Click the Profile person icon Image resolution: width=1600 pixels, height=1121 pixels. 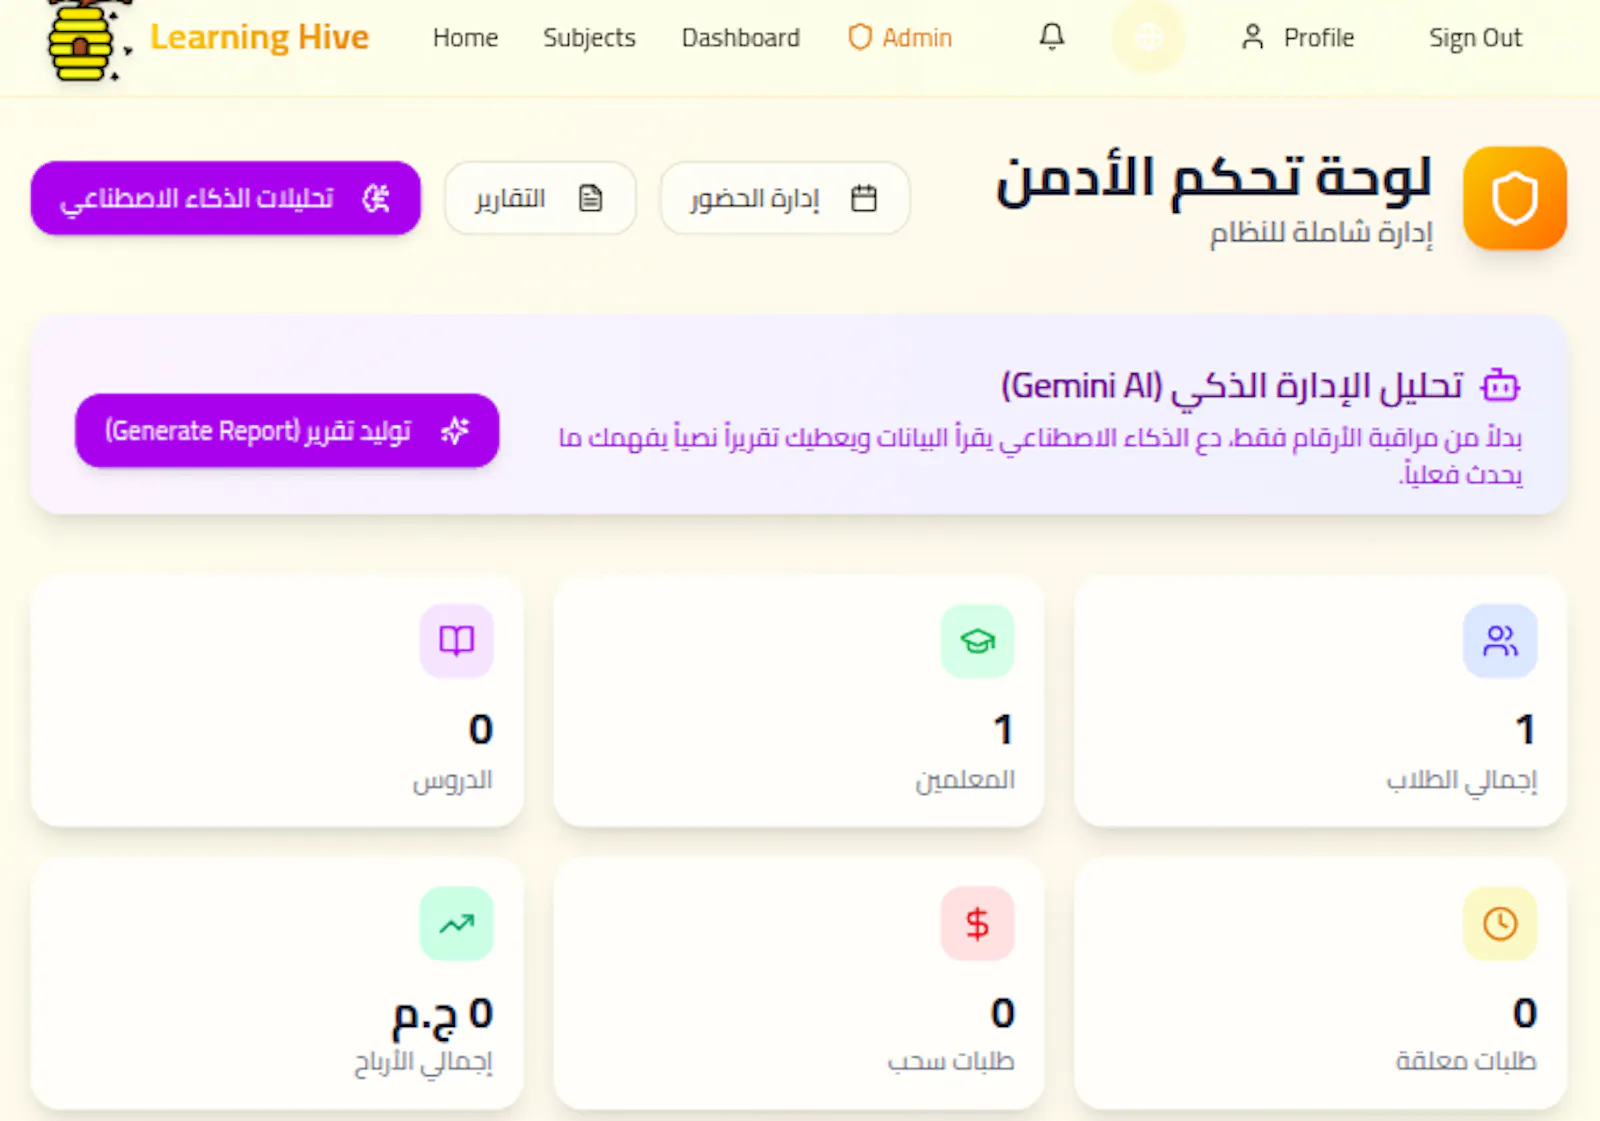1252,37
